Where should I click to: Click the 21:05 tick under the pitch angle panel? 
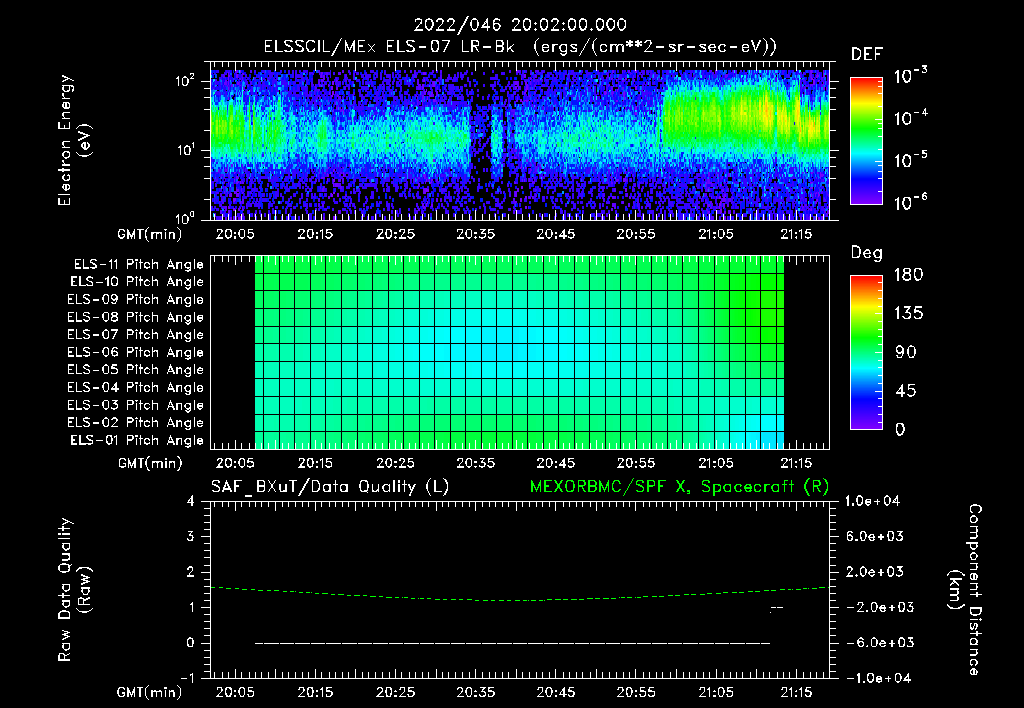(716, 463)
